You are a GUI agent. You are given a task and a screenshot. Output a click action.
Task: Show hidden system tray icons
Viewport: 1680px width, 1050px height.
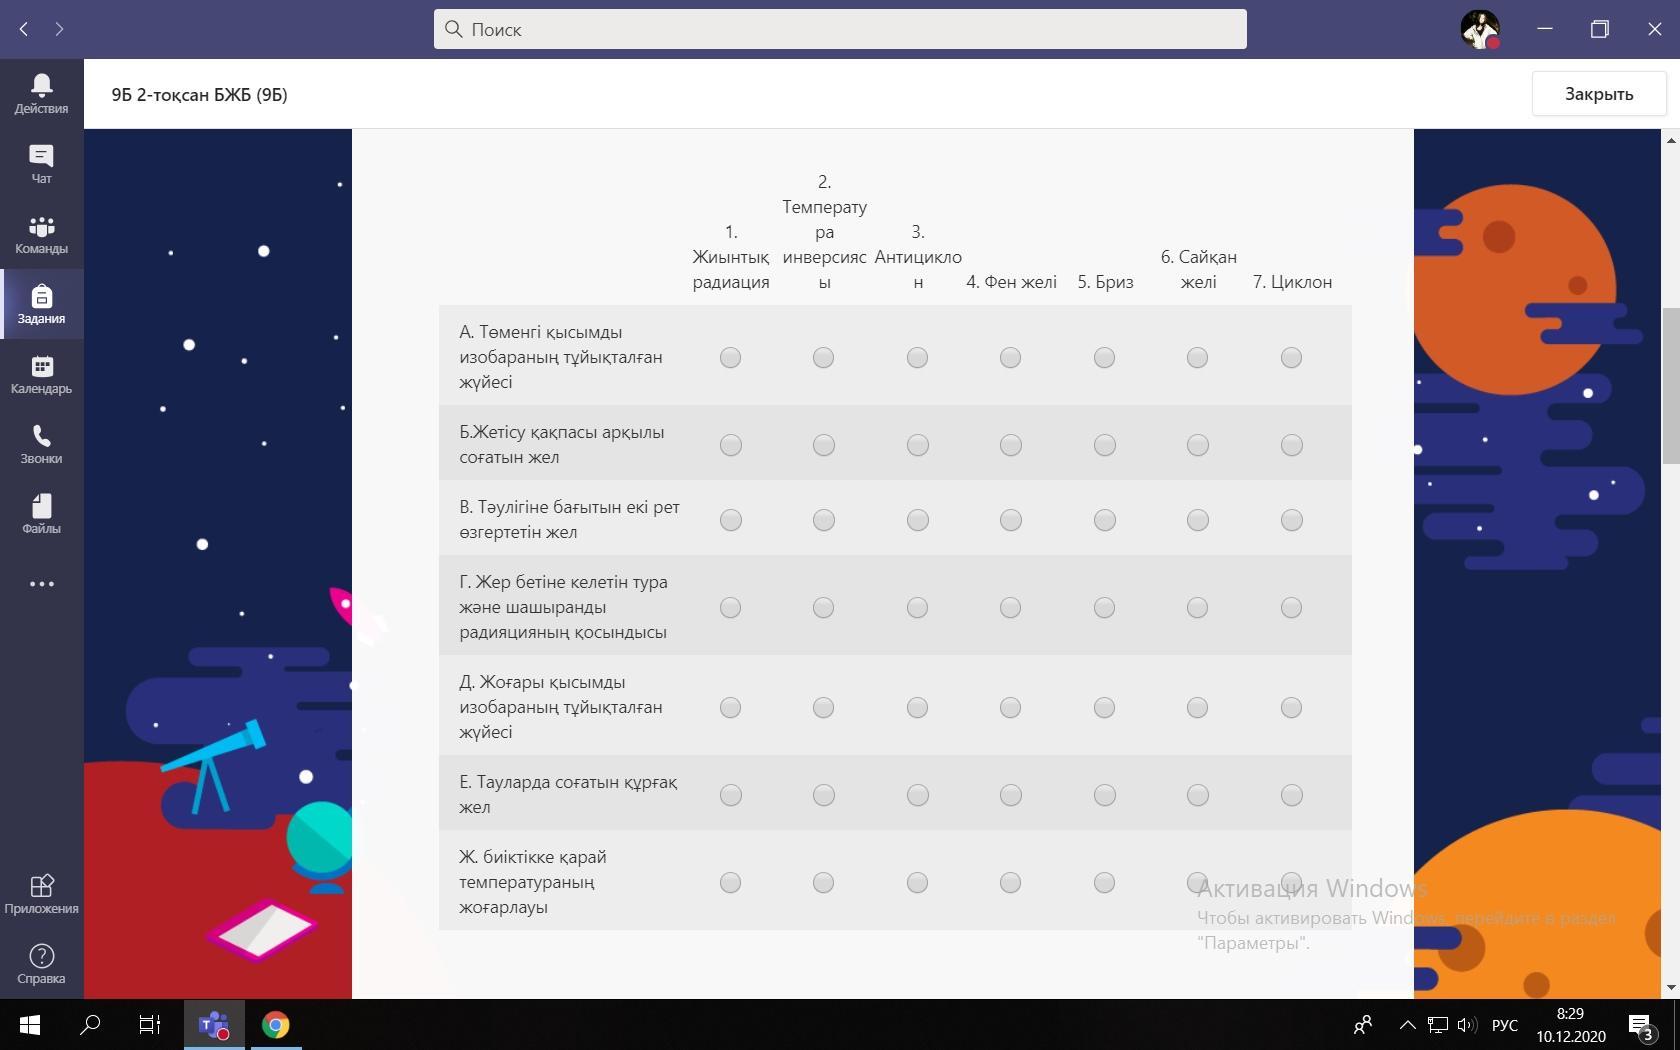[1407, 1025]
